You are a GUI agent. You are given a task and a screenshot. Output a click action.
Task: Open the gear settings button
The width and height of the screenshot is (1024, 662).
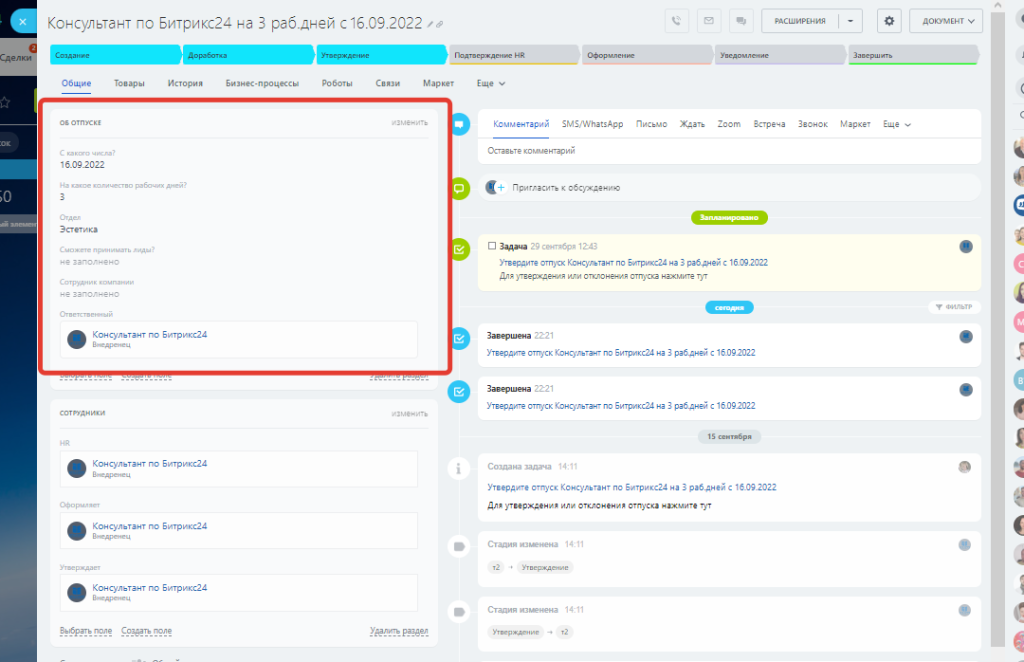tap(889, 21)
